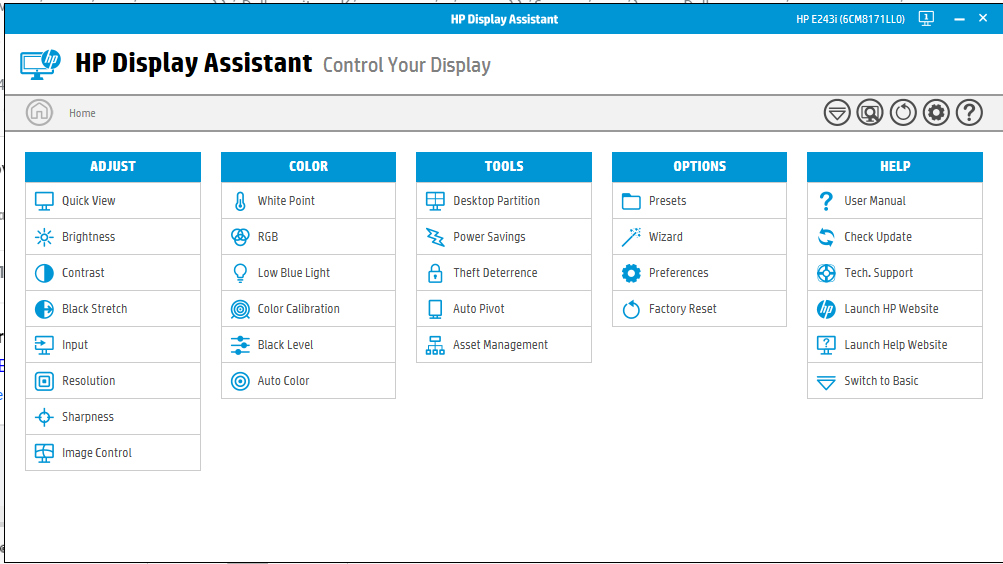Click the Resolution square icon
This screenshot has height=564, width=1003.
click(x=44, y=381)
